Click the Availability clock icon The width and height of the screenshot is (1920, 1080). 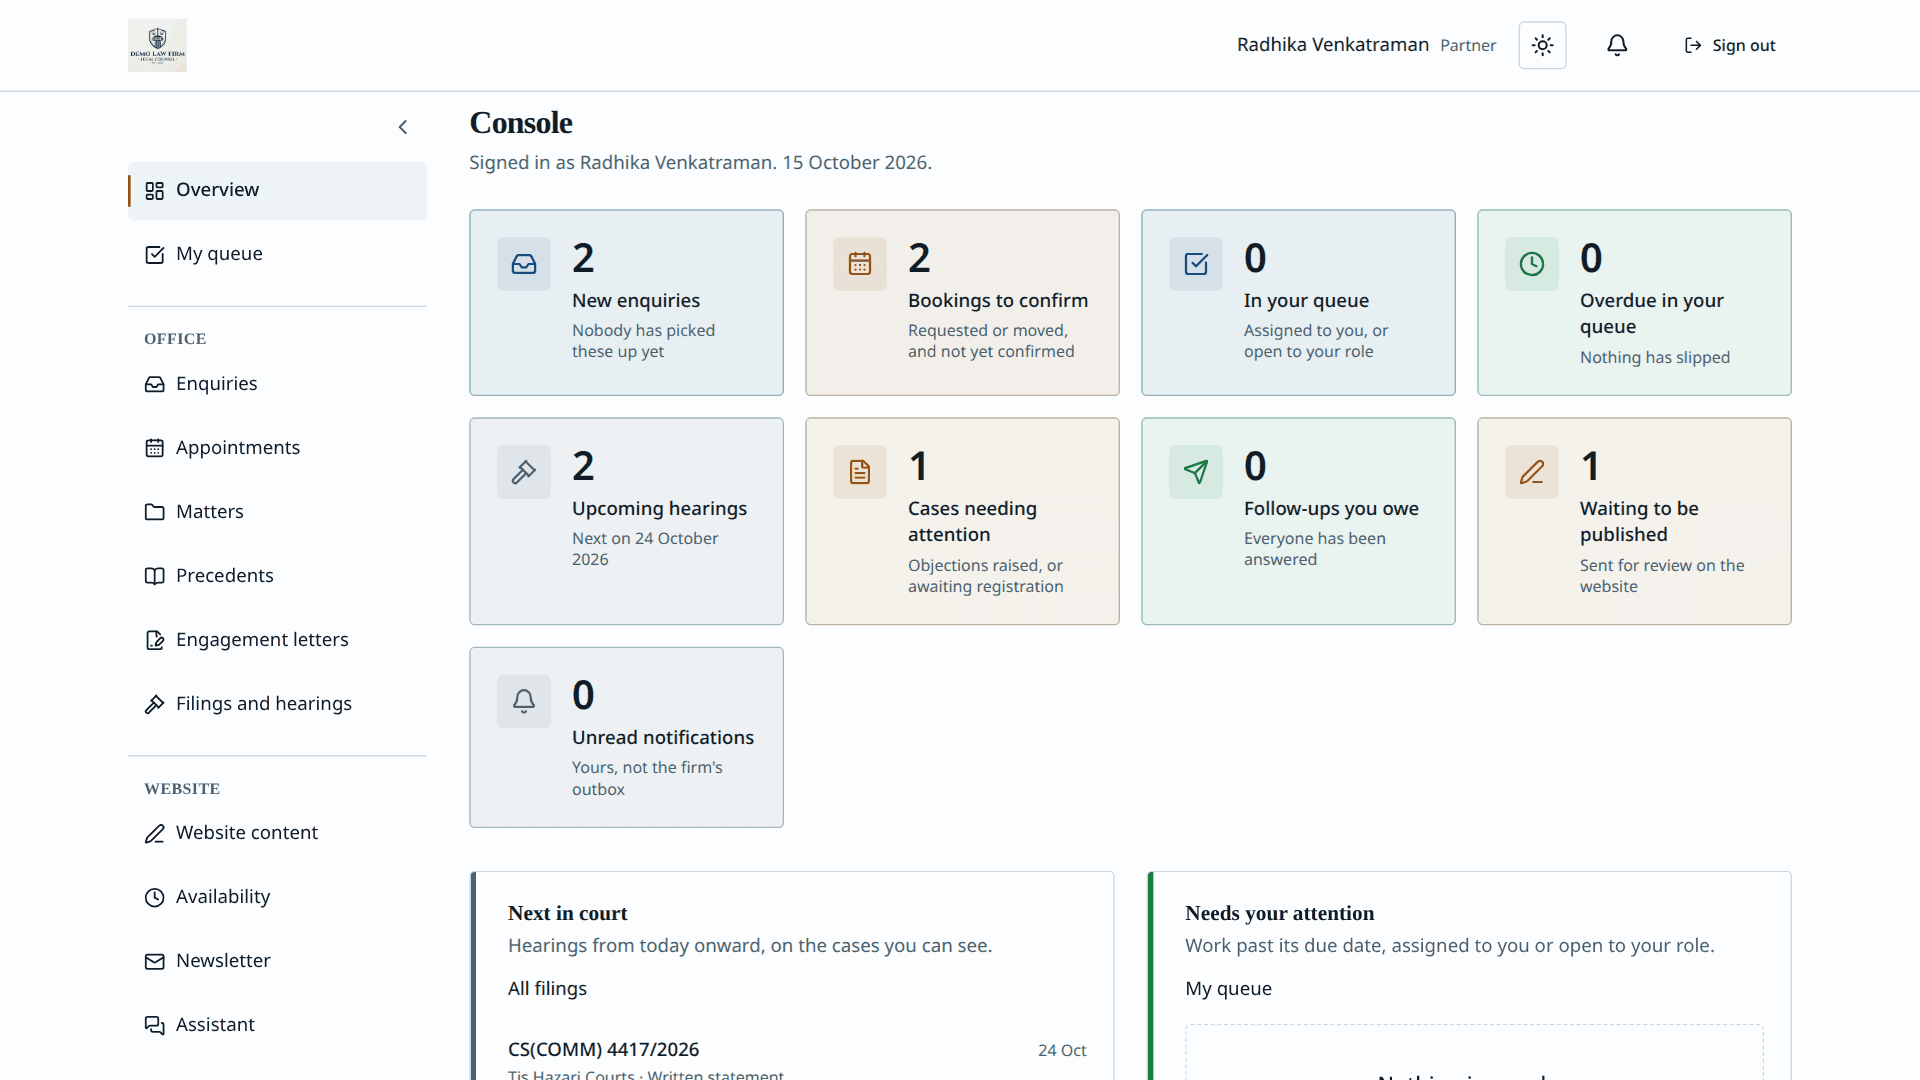click(x=154, y=897)
